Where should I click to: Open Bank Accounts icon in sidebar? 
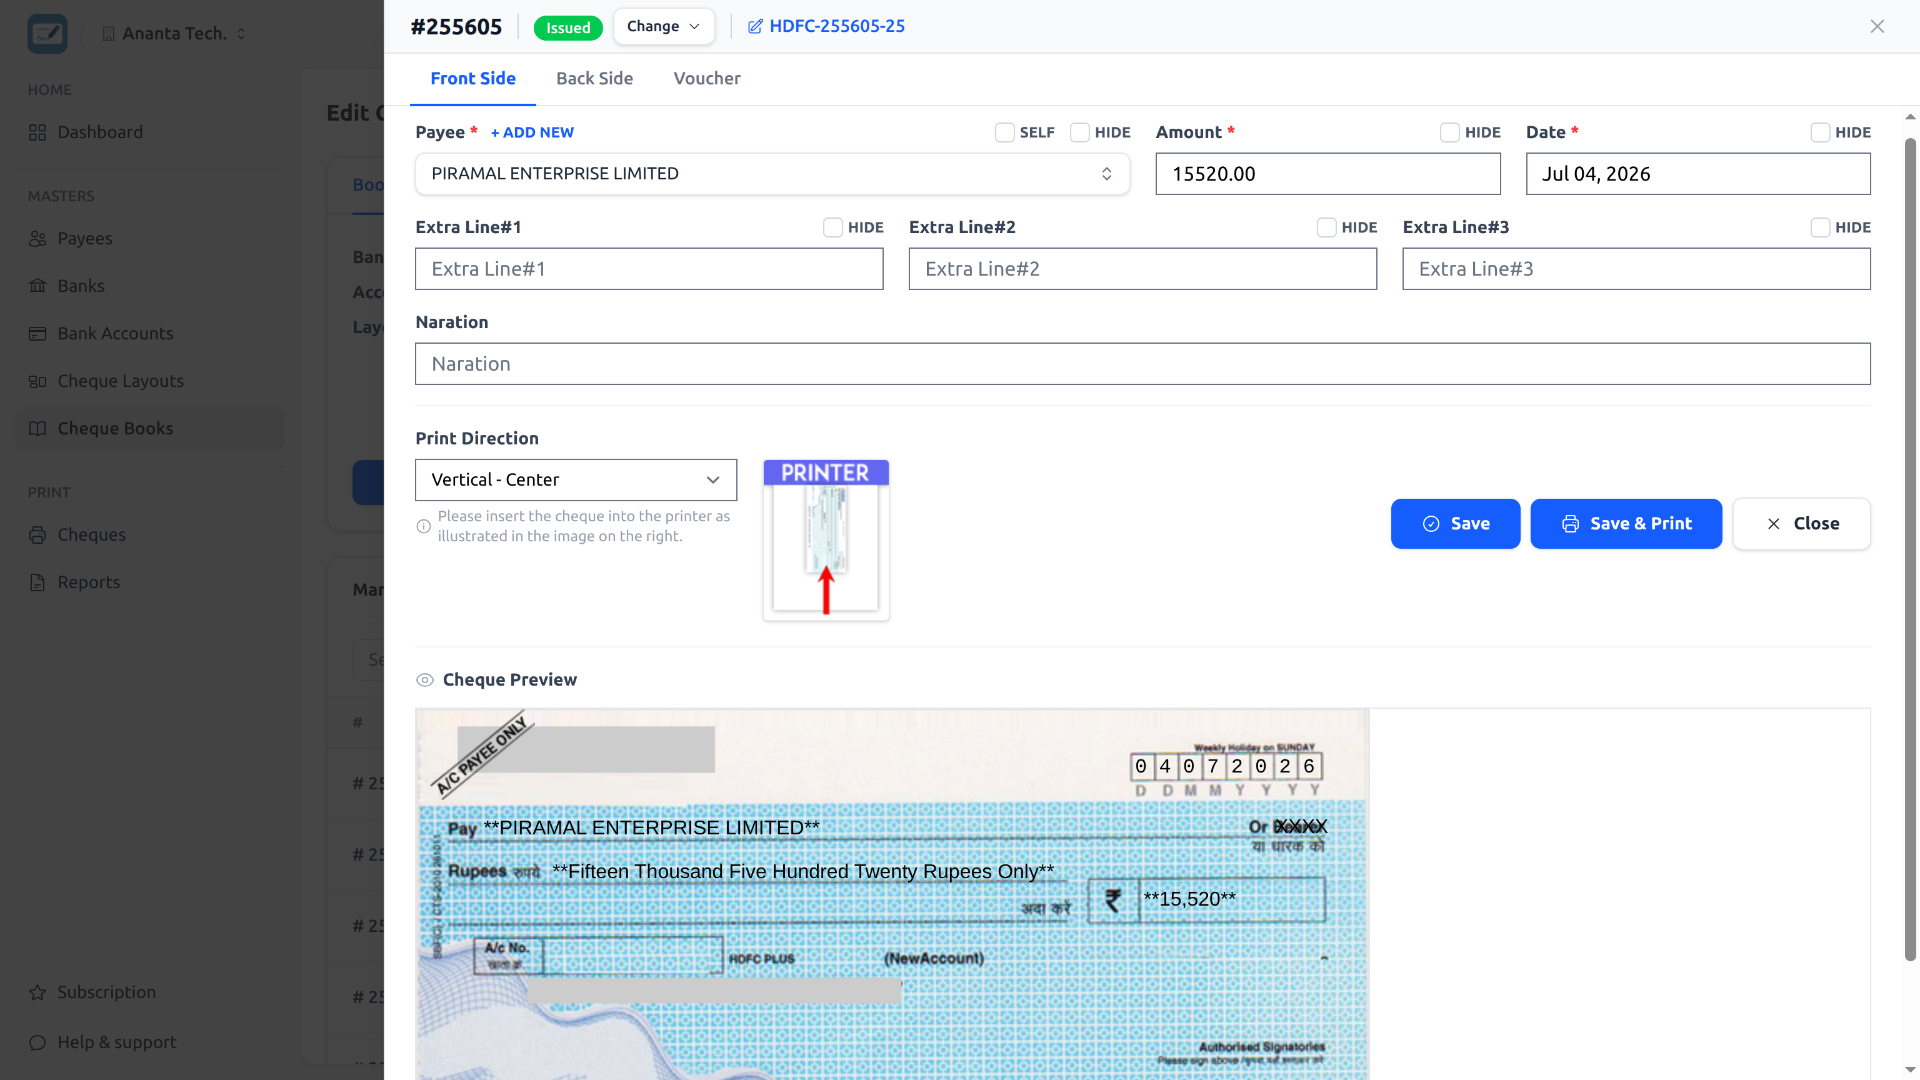point(38,334)
